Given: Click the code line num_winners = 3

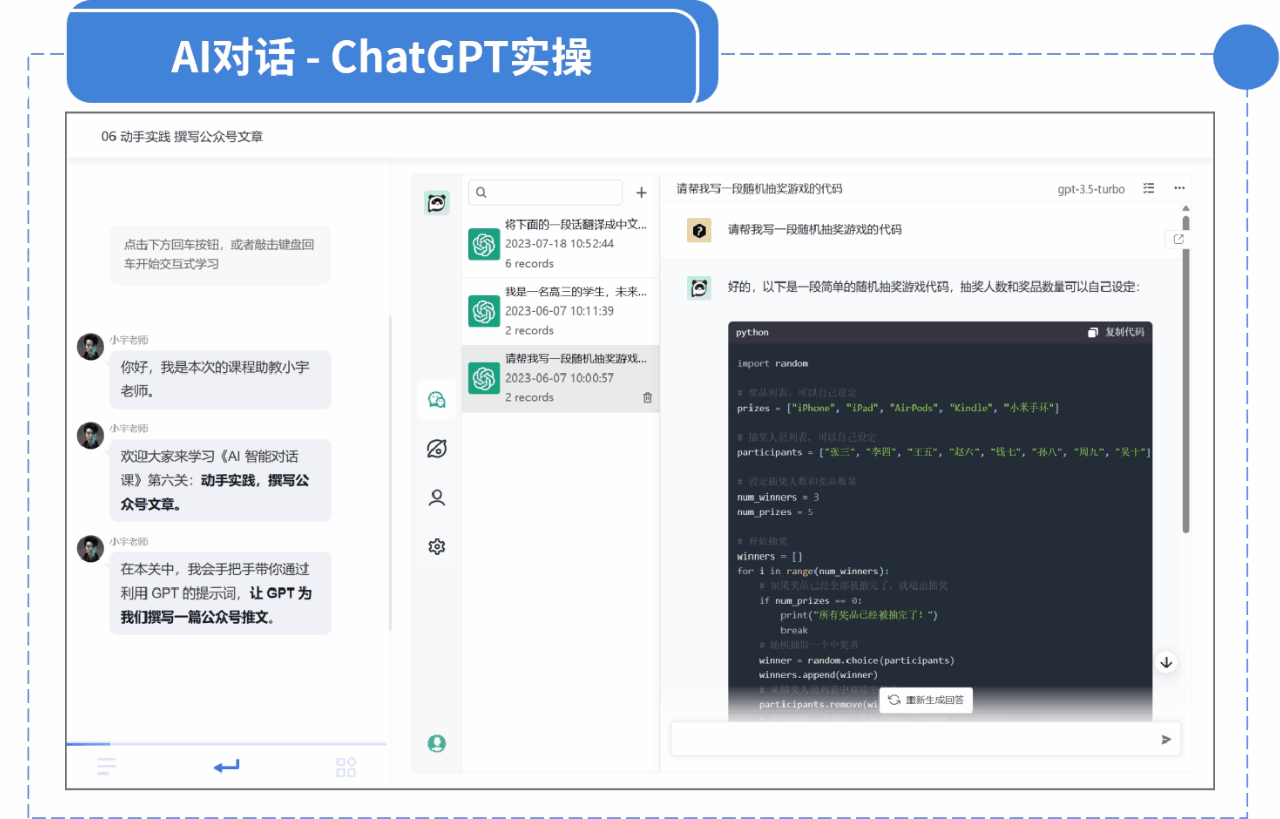Looking at the screenshot, I should tap(778, 497).
